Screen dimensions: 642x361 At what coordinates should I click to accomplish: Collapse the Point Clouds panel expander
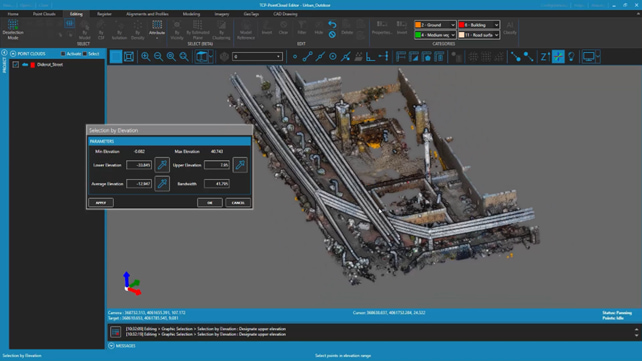tap(13, 54)
